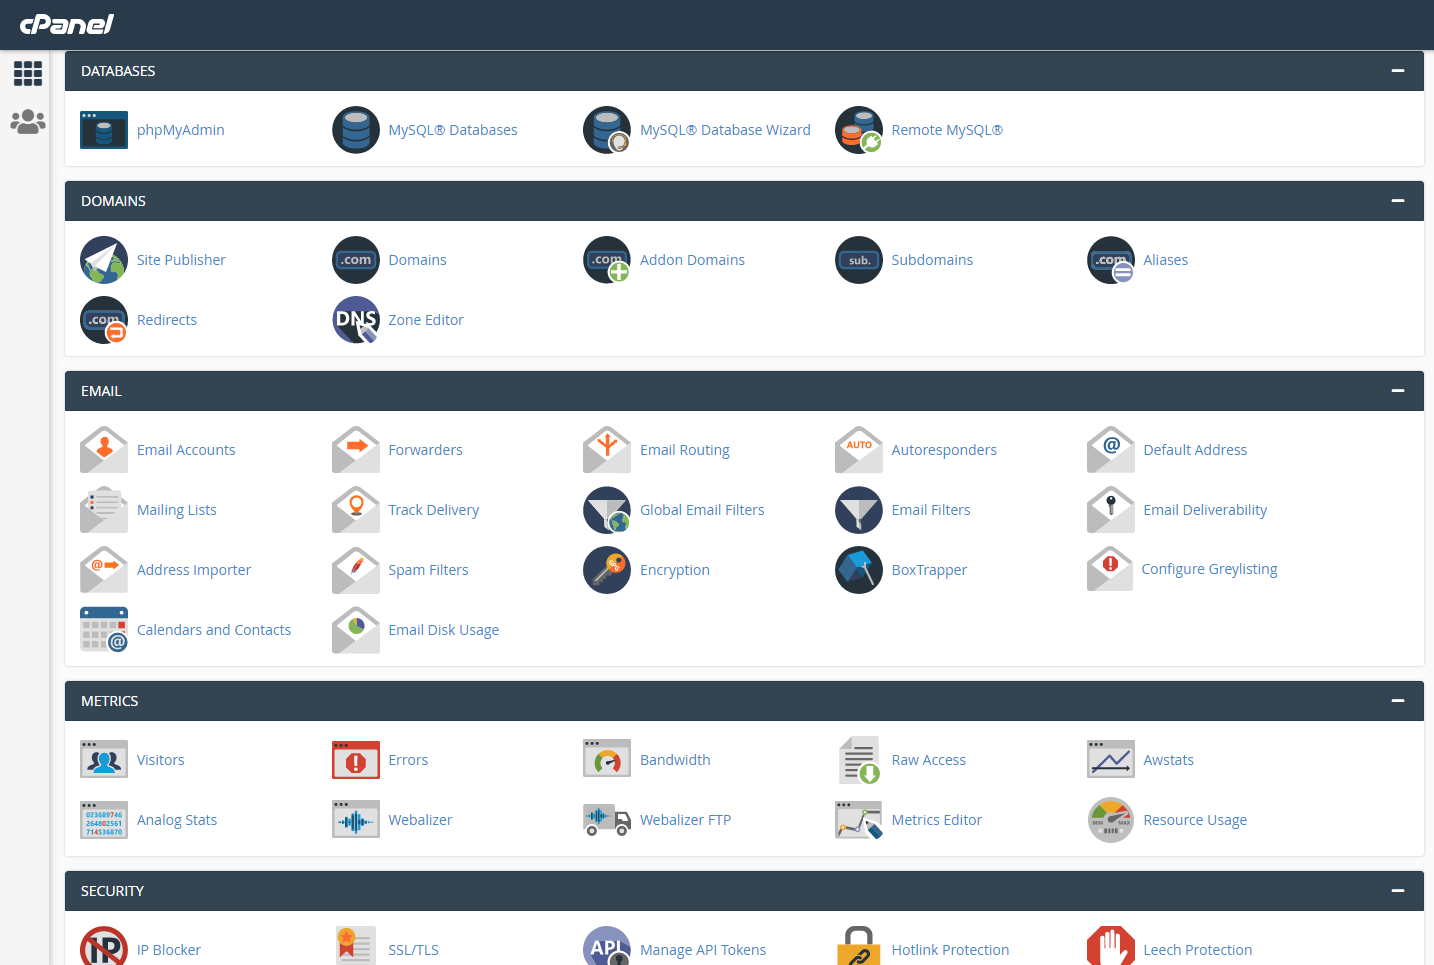The width and height of the screenshot is (1434, 965).
Task: Open the Bandwidth gauge icon
Action: 607,759
